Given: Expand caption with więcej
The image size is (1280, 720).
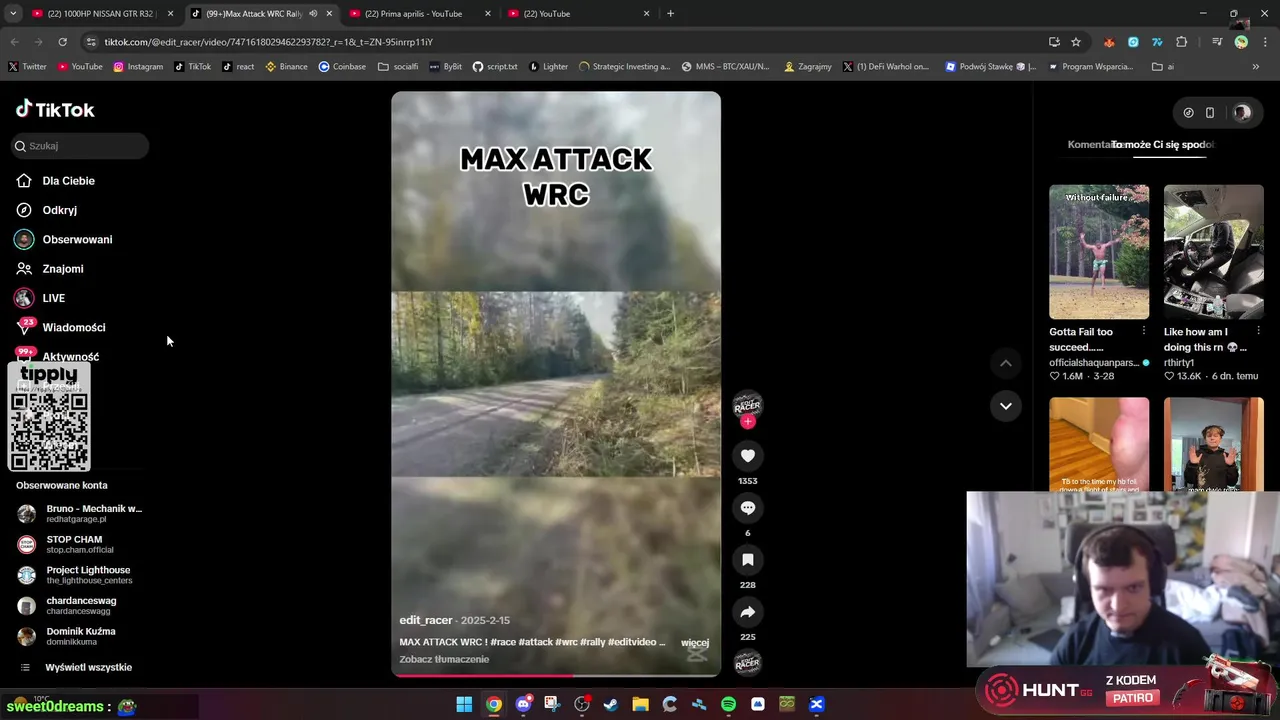Looking at the screenshot, I should [x=695, y=642].
